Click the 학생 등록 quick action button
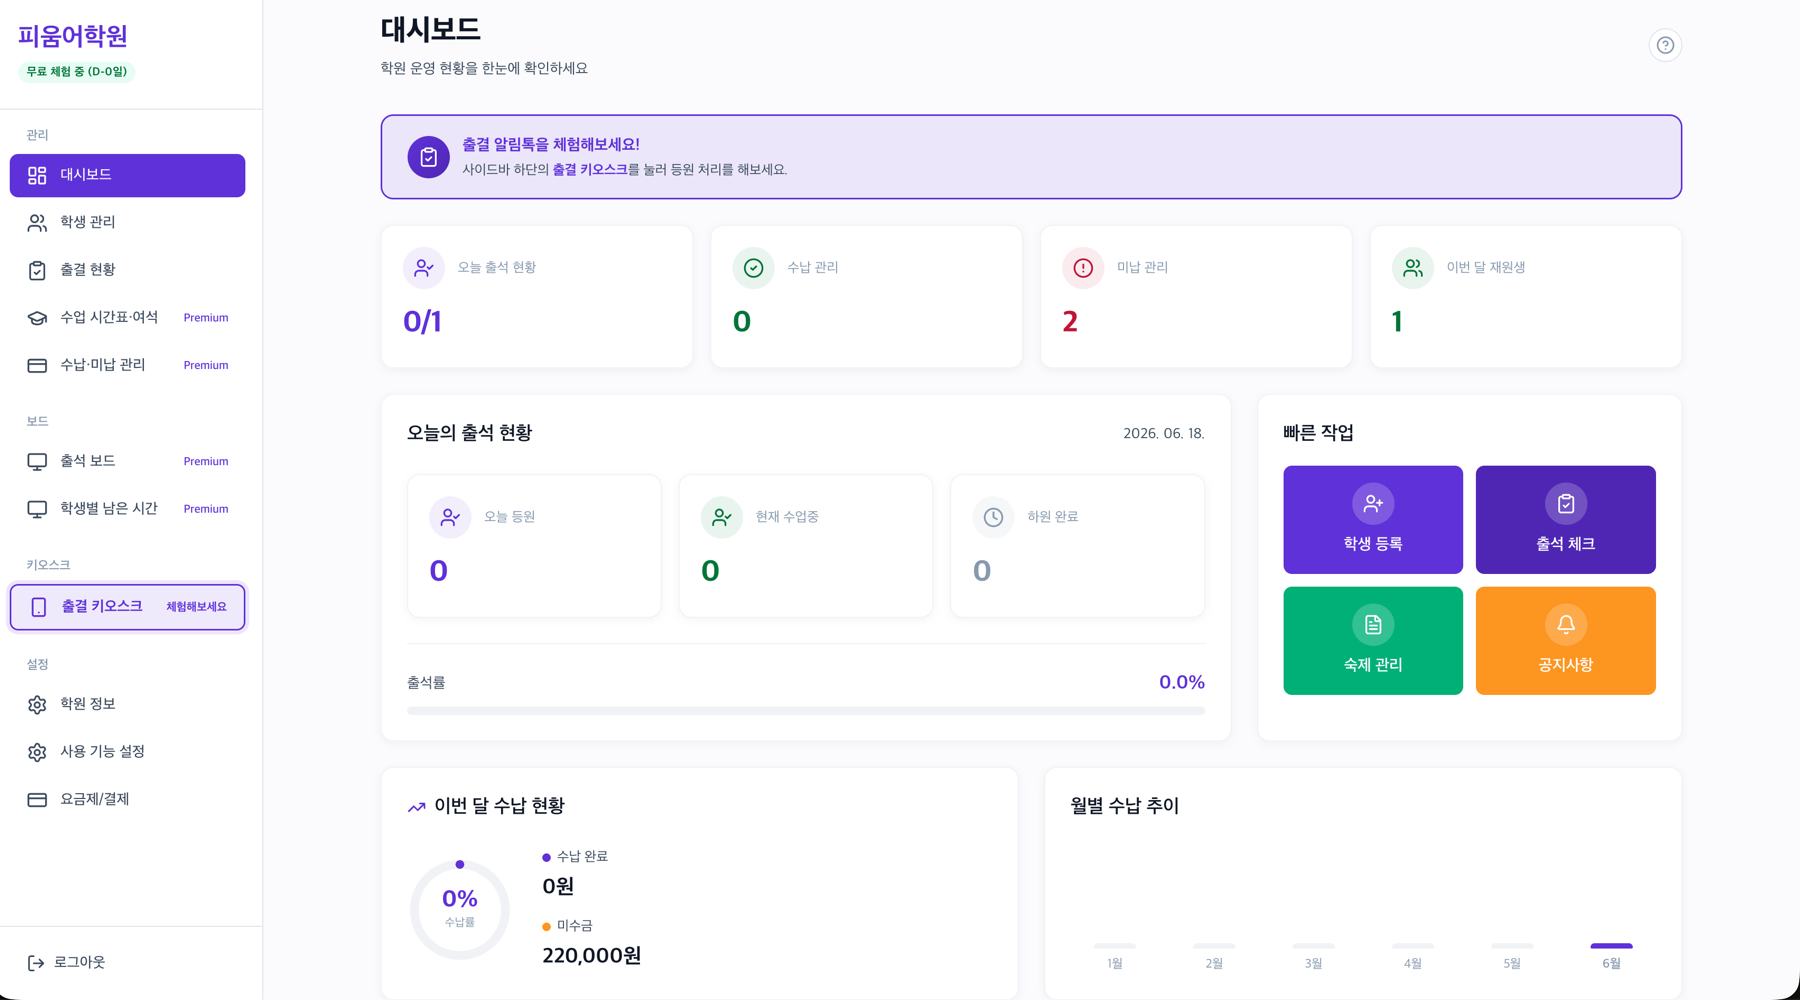Viewport: 1800px width, 1000px height. [1373, 520]
